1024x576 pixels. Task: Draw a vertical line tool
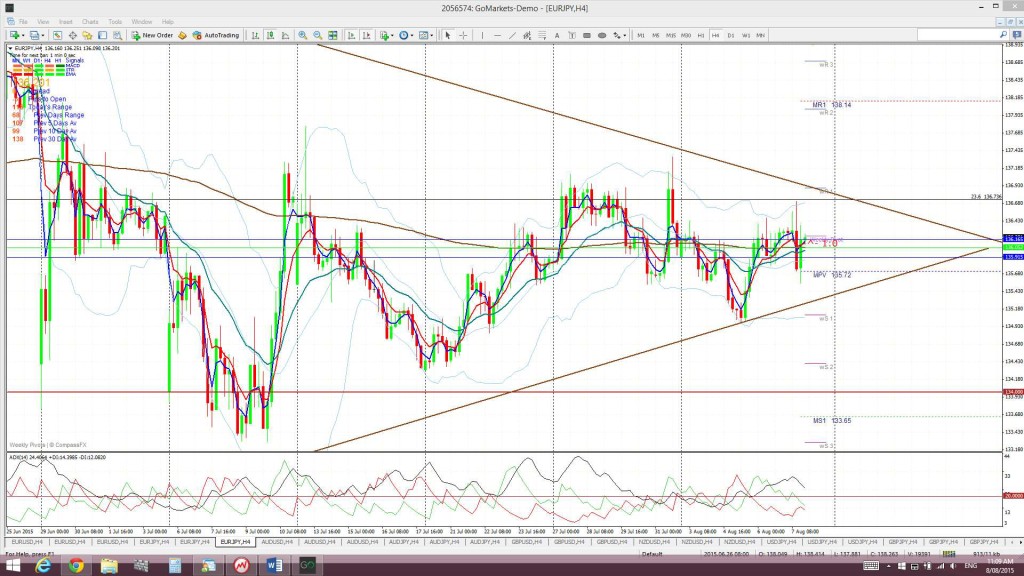click(483, 35)
